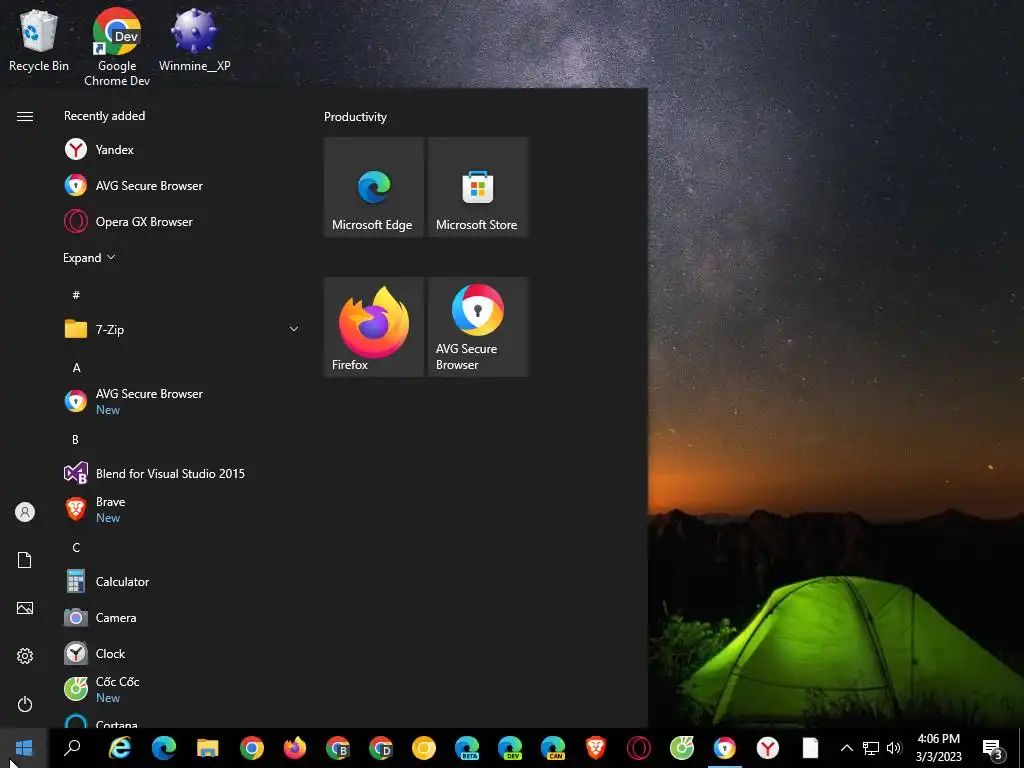Launch AVG Secure Browser under Recently added
The image size is (1024, 768).
pos(181,185)
